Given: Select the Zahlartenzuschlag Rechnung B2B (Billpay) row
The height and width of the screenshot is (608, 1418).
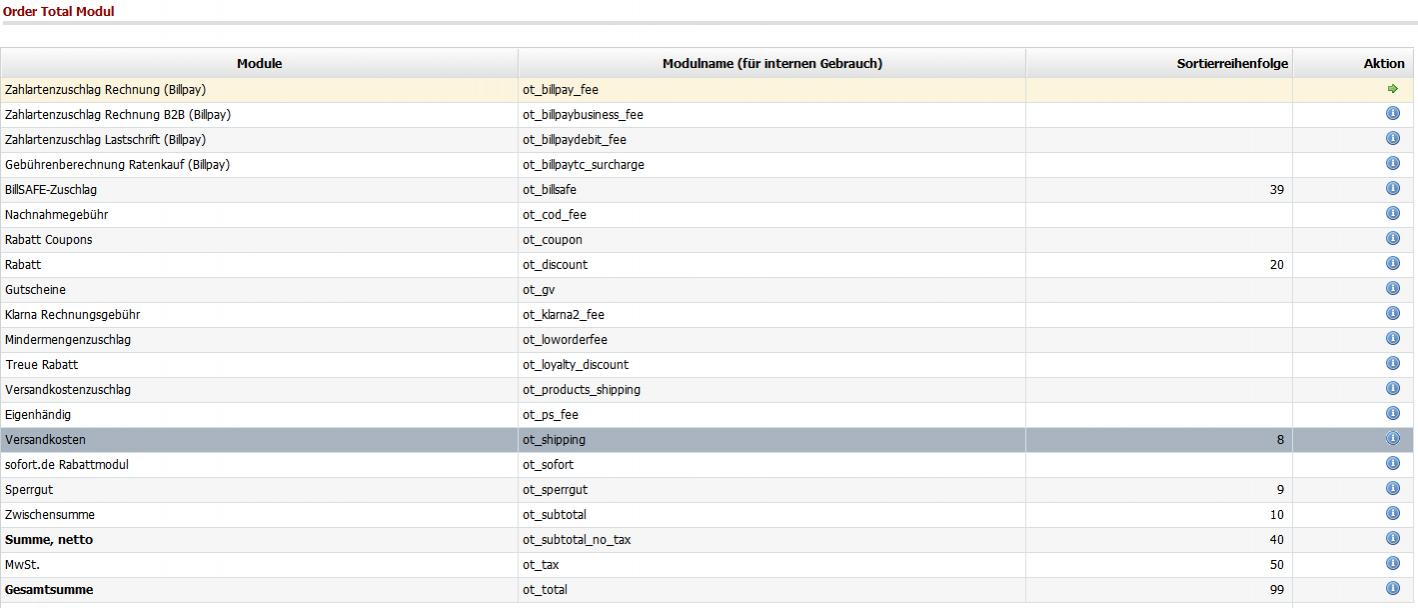Looking at the screenshot, I should [x=118, y=115].
